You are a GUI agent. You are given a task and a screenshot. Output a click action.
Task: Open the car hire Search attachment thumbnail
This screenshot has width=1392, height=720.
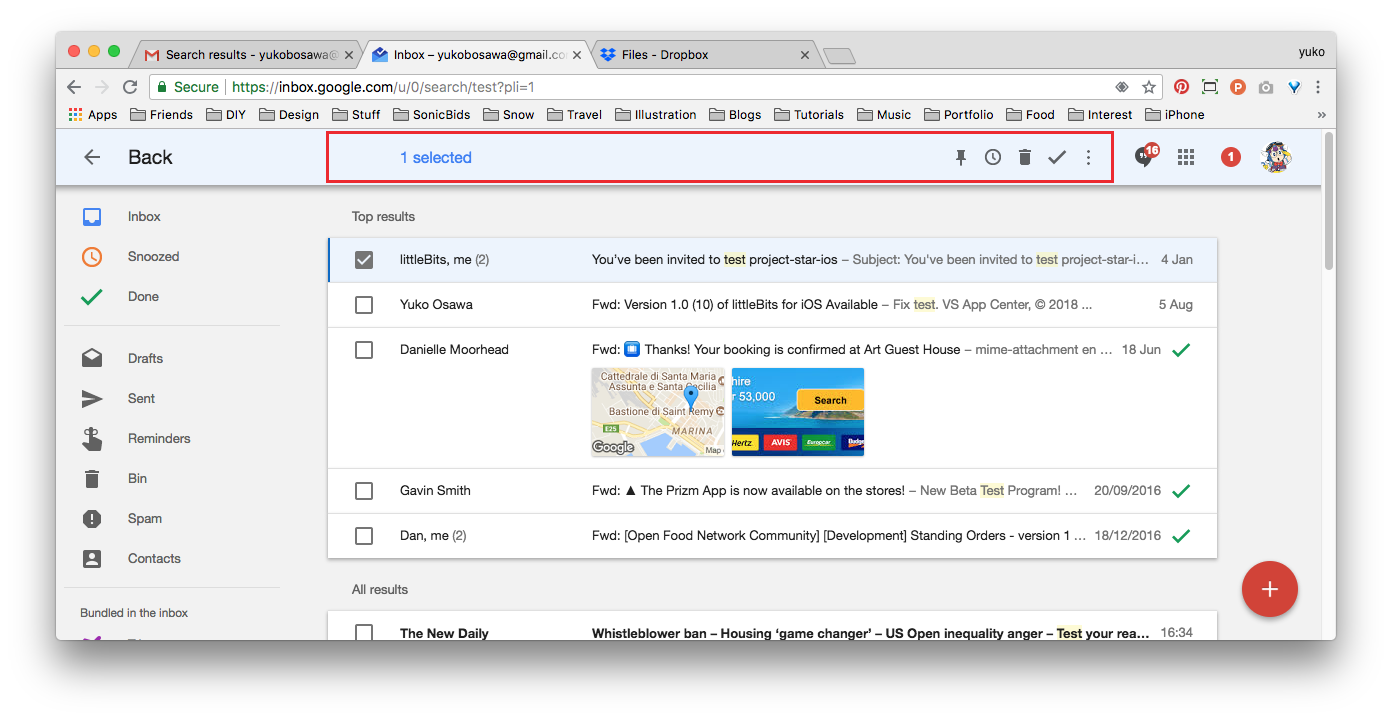798,412
